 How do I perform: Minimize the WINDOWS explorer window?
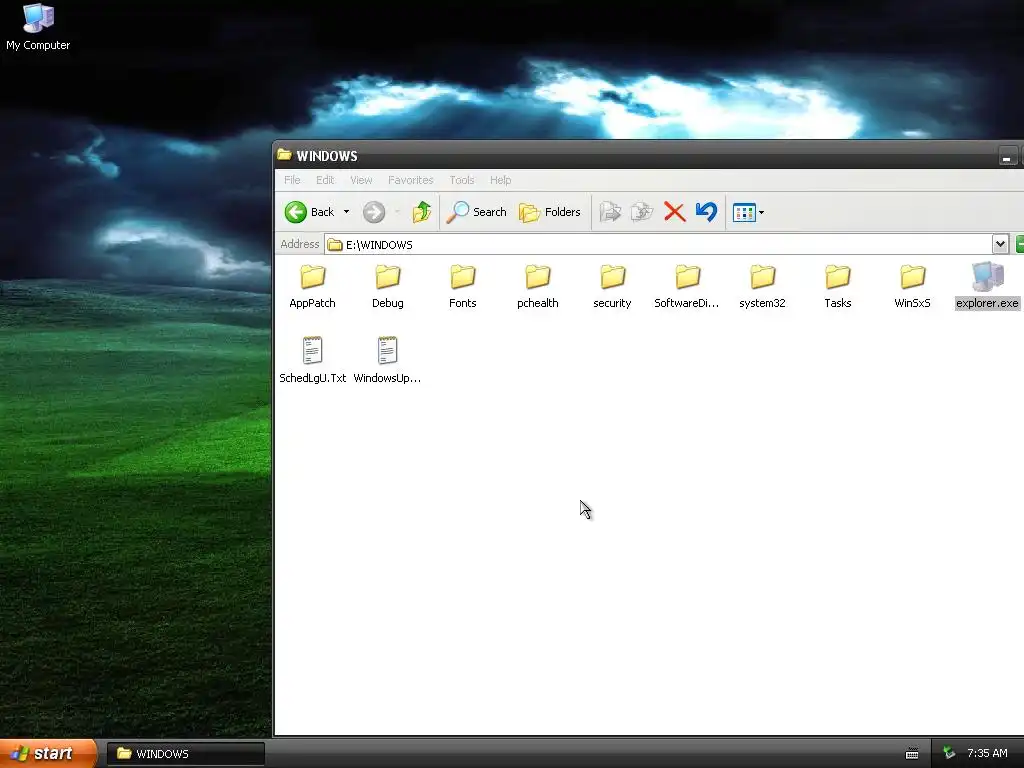coord(1007,157)
